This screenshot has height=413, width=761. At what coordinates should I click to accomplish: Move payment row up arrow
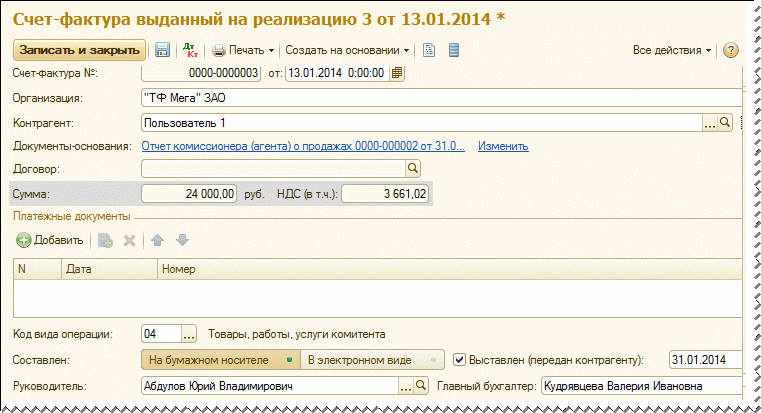click(x=157, y=240)
